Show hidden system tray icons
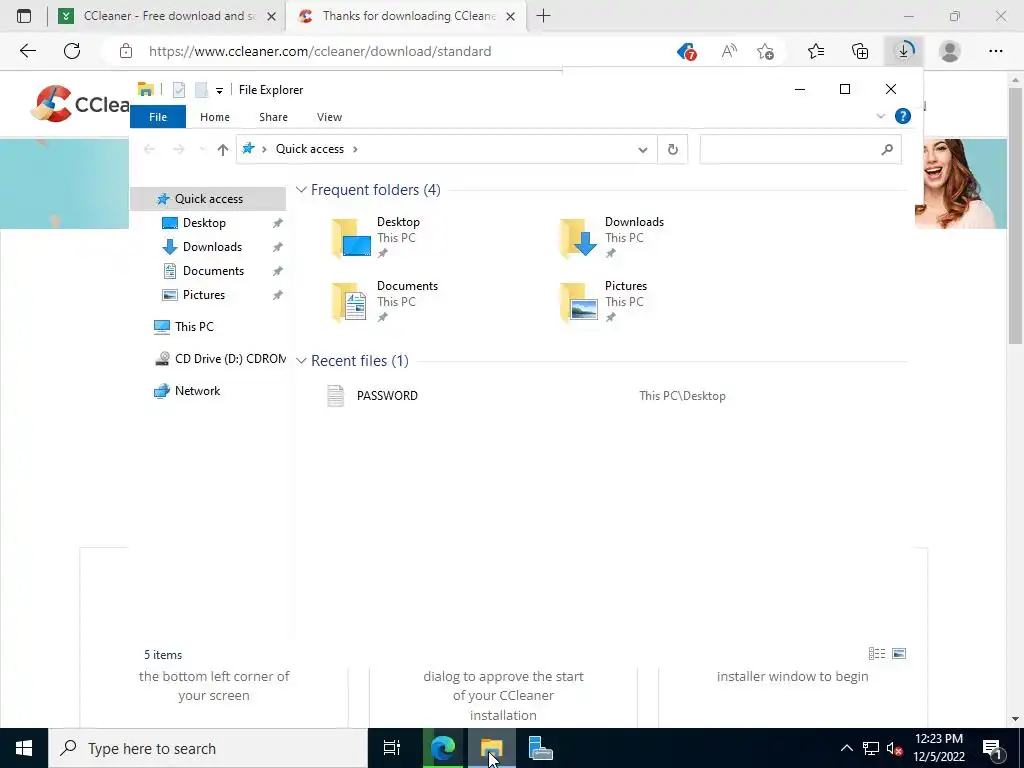1024x768 pixels. (846, 748)
